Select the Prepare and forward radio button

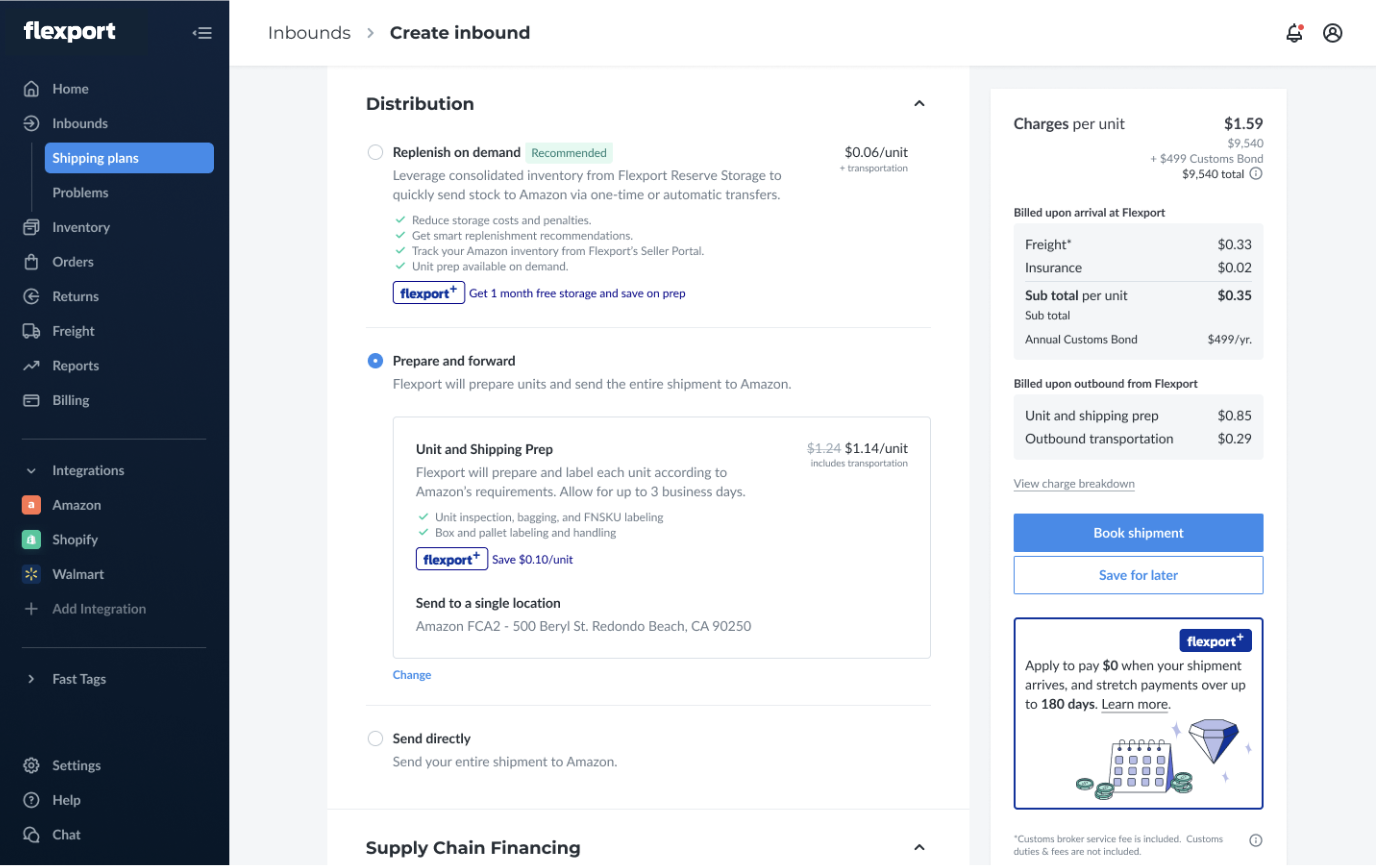(375, 360)
